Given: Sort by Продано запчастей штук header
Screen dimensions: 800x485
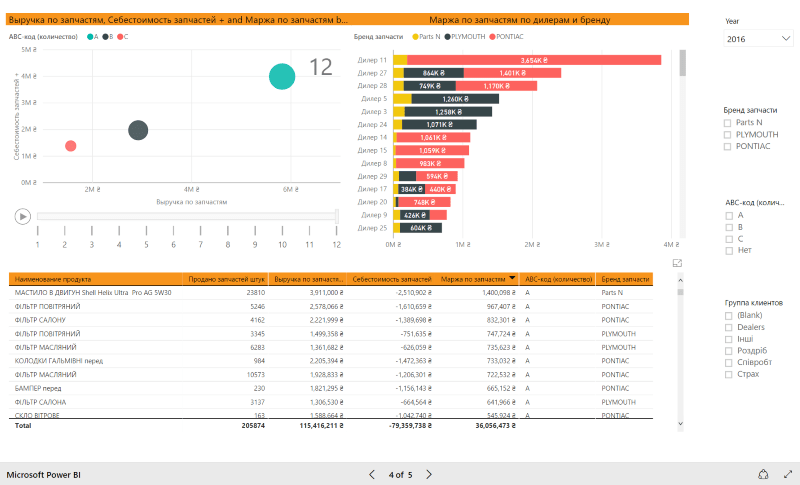Looking at the screenshot, I should pos(226,279).
